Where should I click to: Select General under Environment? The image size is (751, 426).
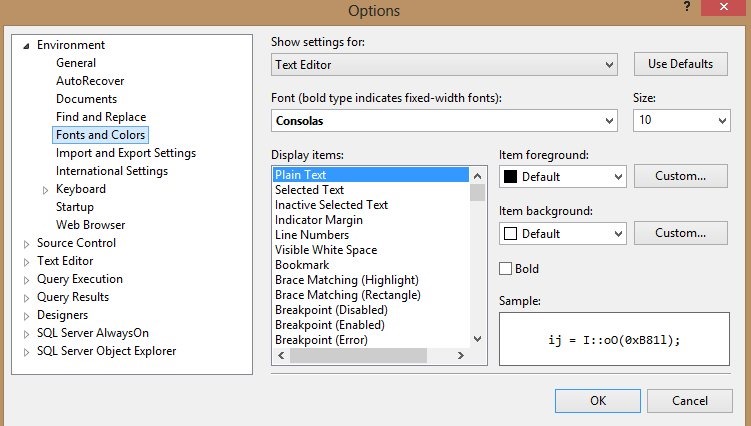tap(76, 63)
